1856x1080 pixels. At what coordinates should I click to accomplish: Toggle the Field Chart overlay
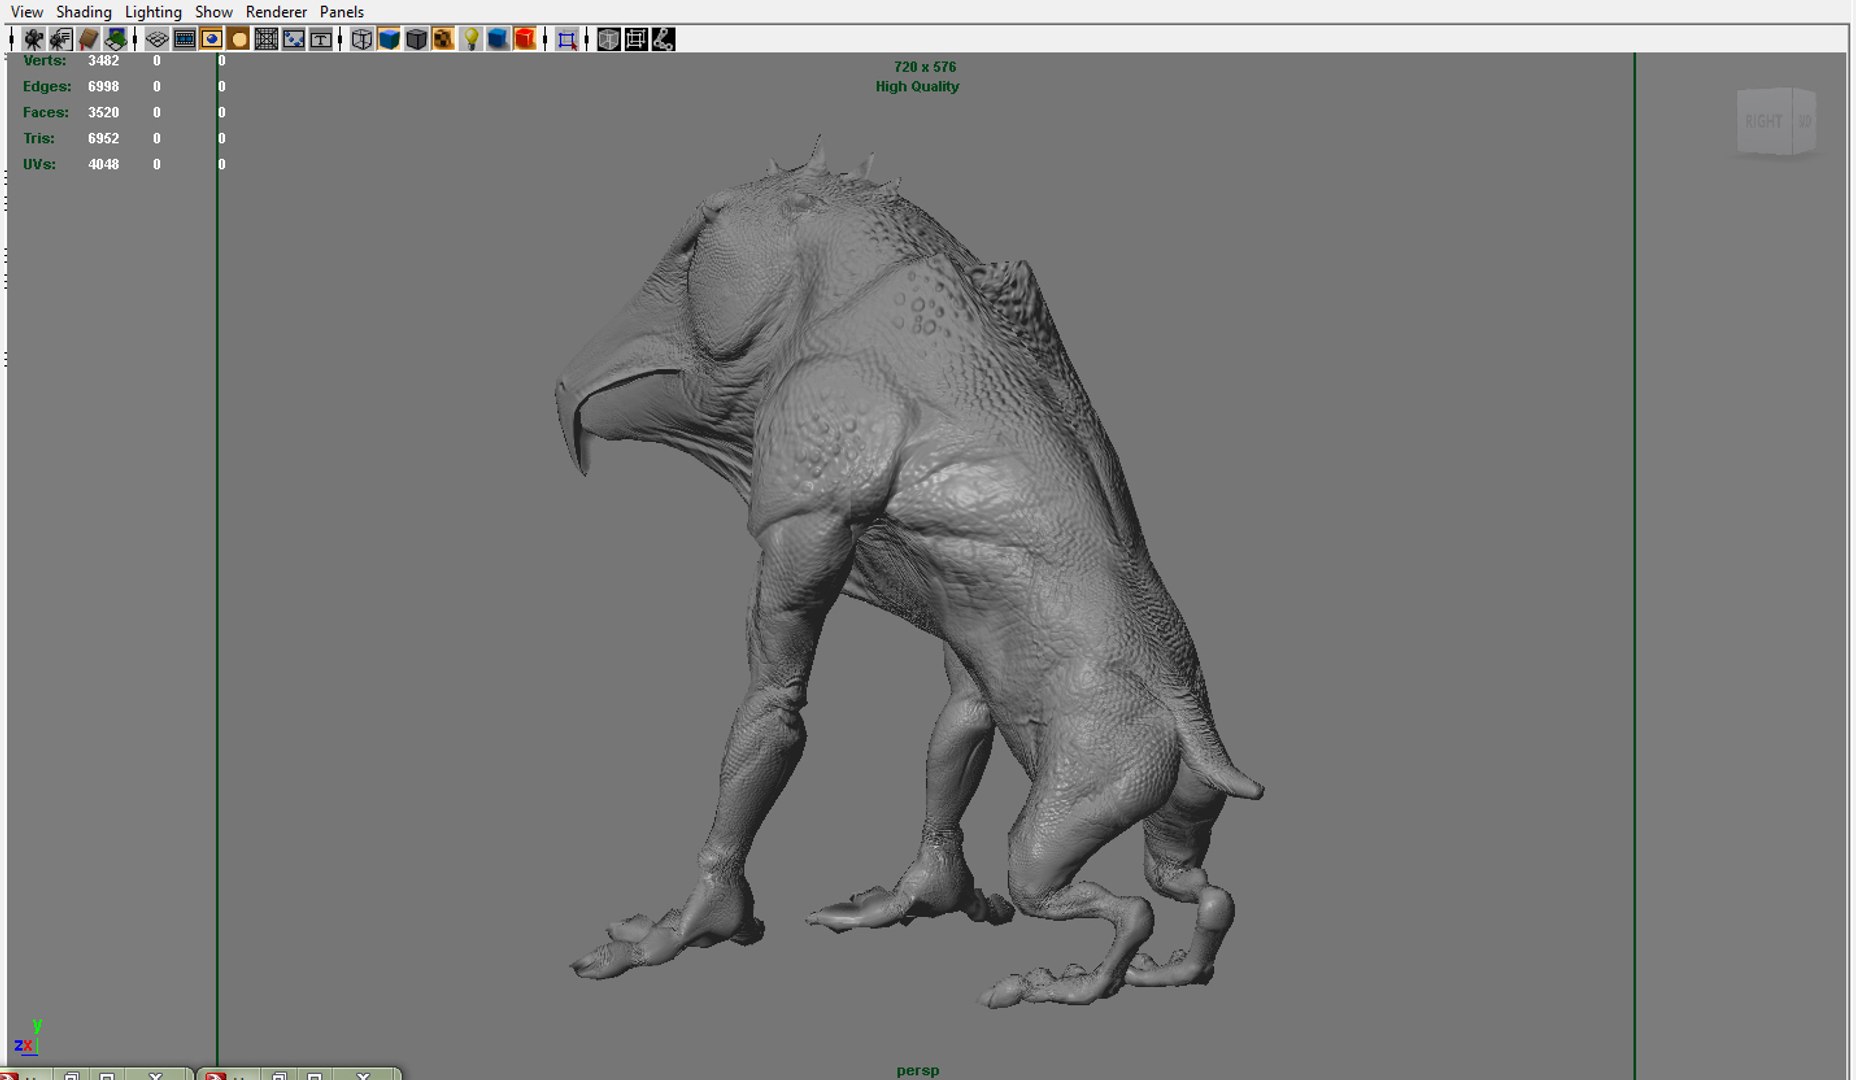click(x=266, y=39)
